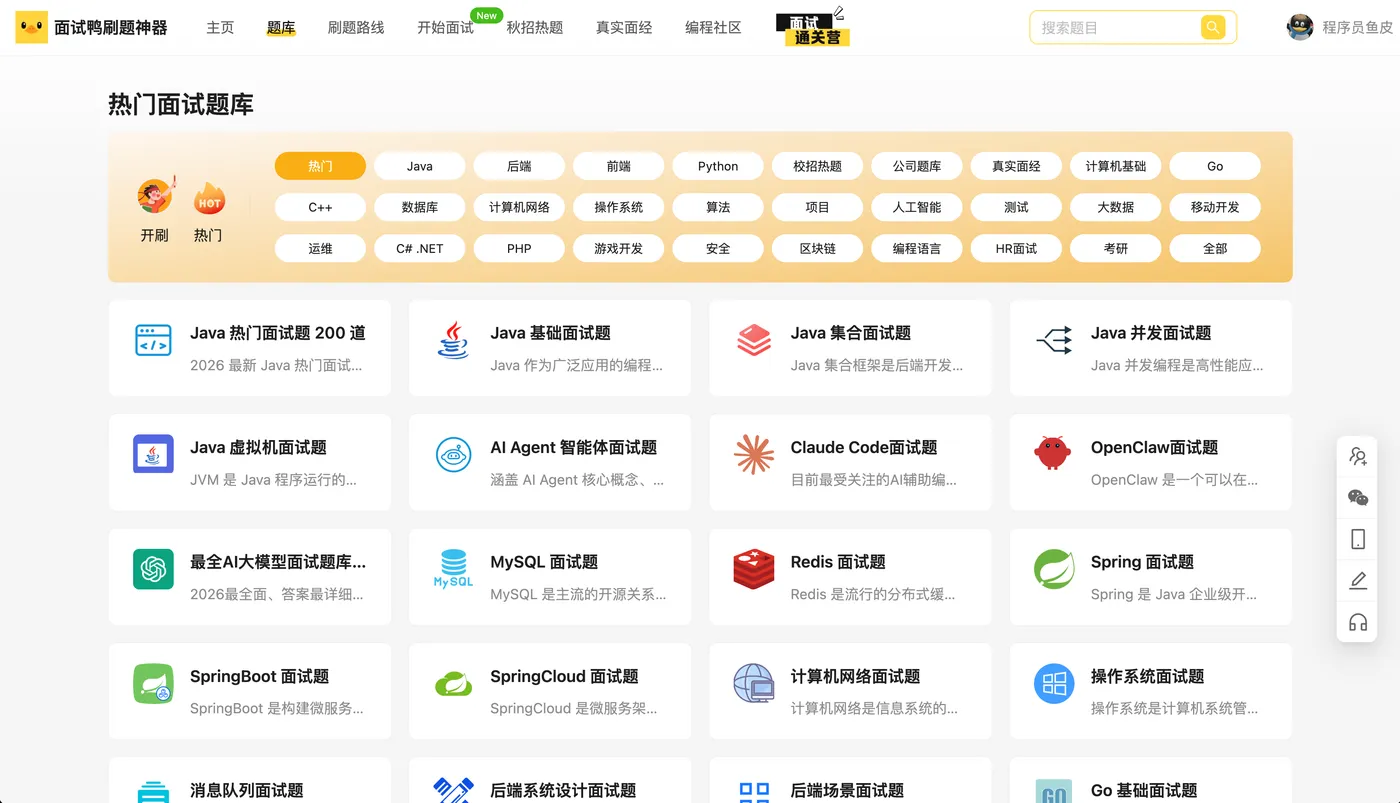This screenshot has height=803, width=1400.
Task: Click the 面试通关营 banner
Action: pyautogui.click(x=813, y=28)
